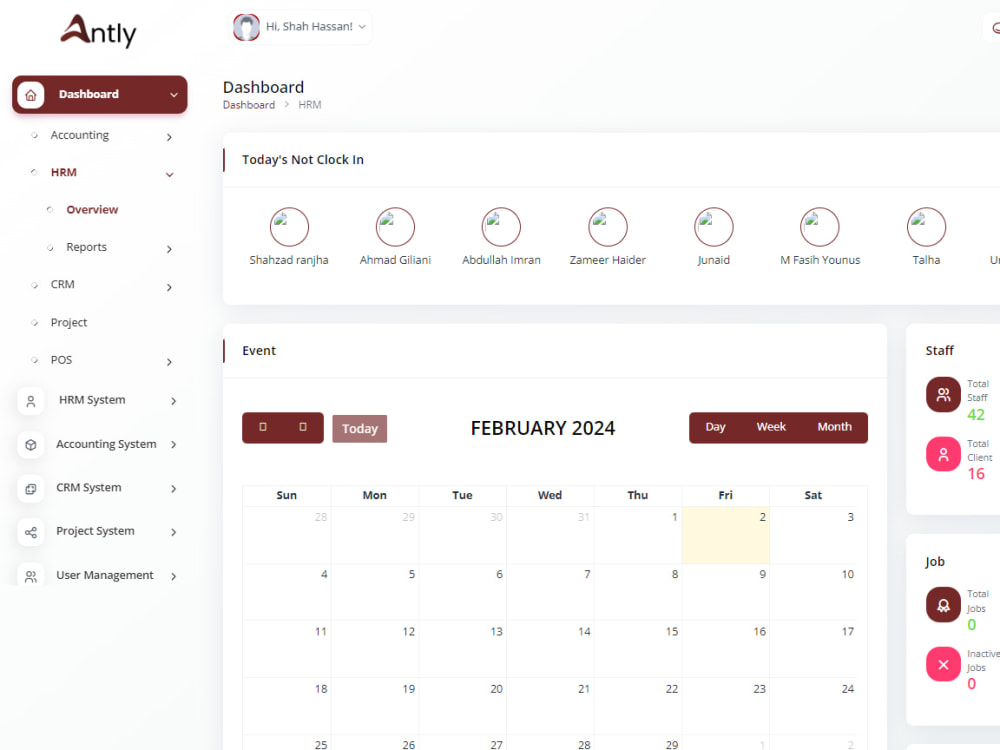The image size is (1000, 750).
Task: Click Zameer Haider's avatar
Action: (x=608, y=227)
